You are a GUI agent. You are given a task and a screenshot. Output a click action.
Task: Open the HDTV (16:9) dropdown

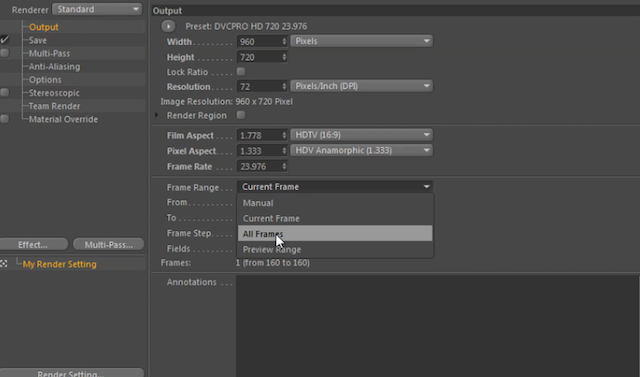362,135
